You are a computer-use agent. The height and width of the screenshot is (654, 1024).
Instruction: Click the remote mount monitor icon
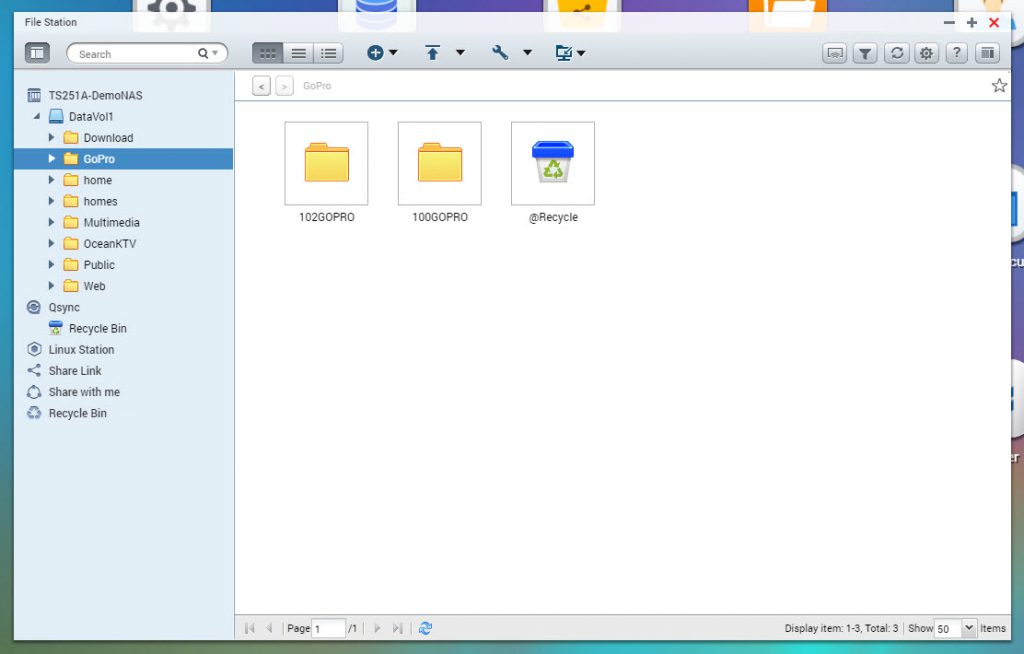click(x=564, y=53)
